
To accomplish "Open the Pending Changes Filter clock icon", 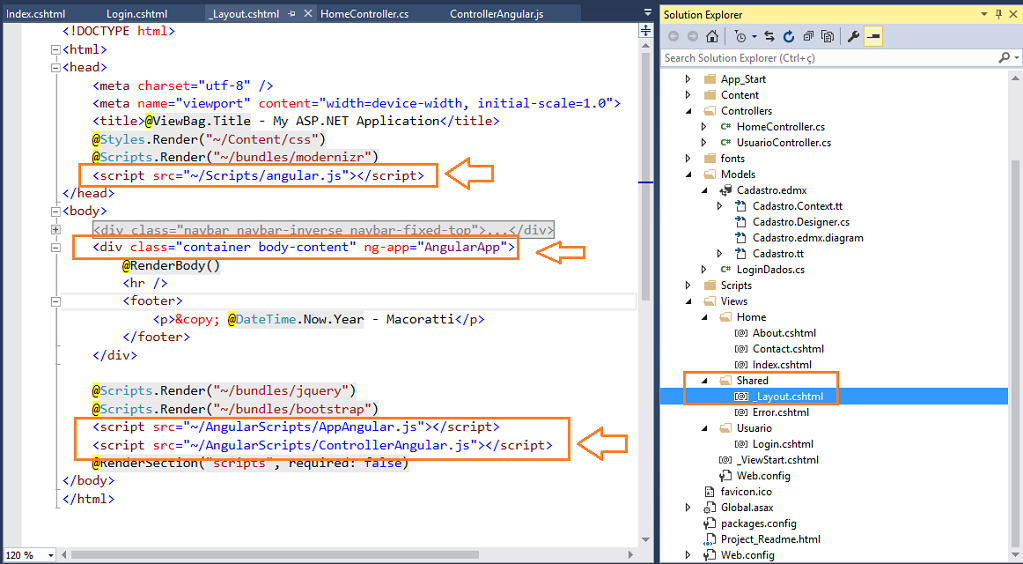I will [x=741, y=37].
